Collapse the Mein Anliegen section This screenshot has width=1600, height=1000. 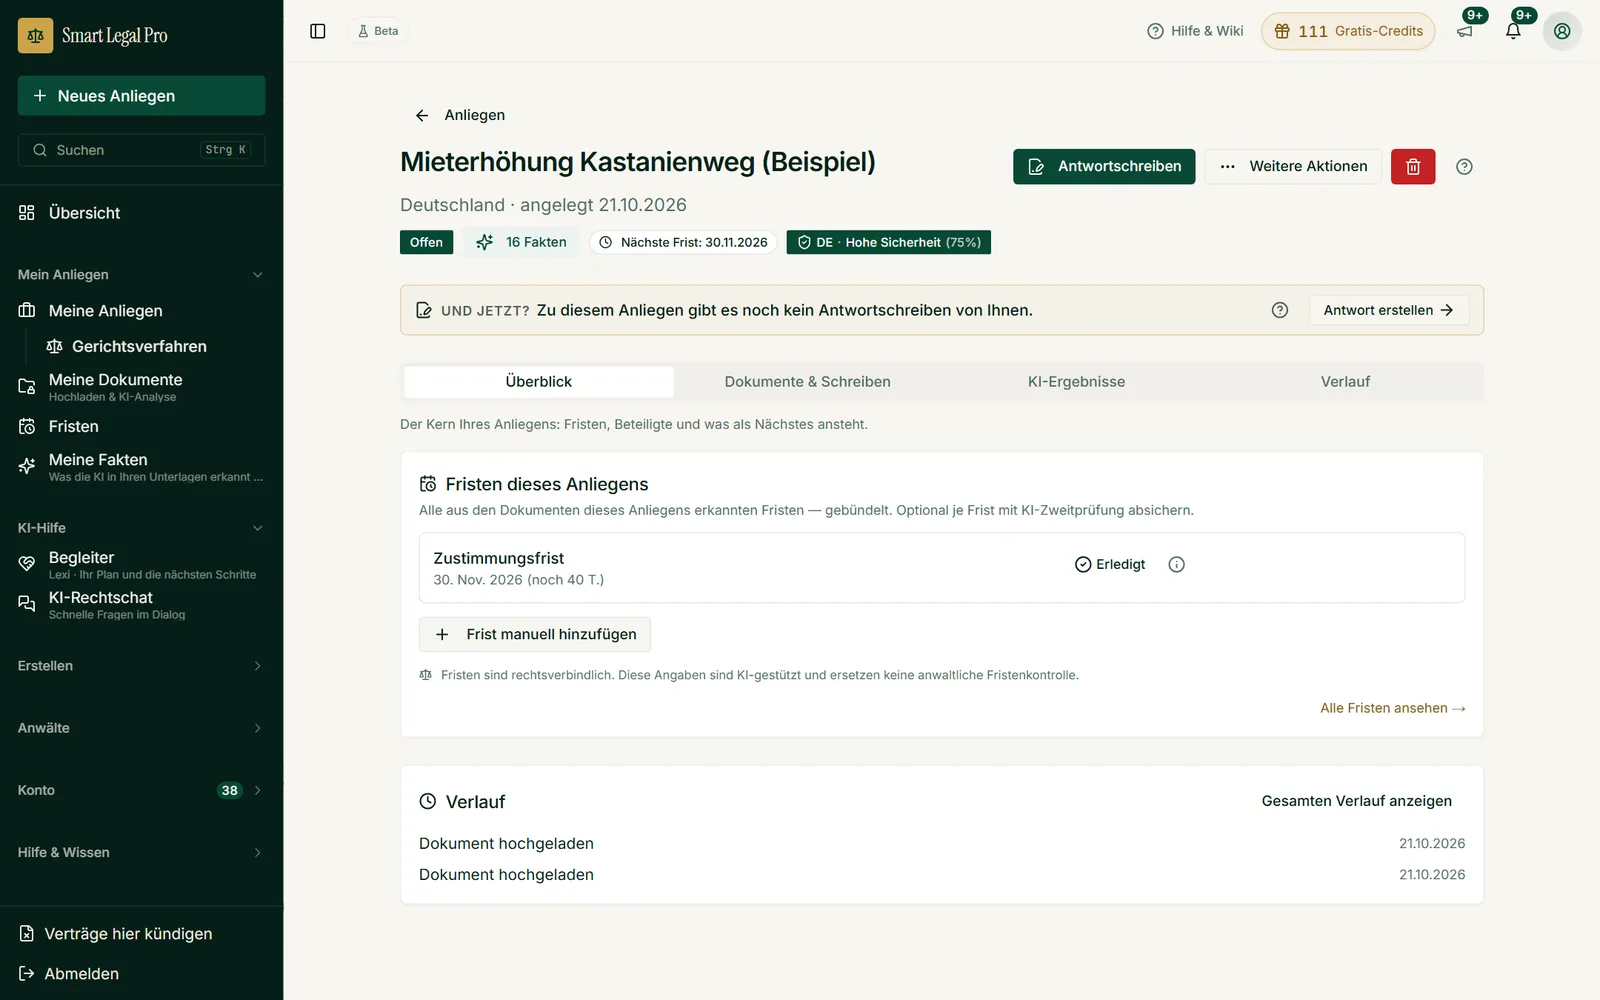tap(141, 275)
